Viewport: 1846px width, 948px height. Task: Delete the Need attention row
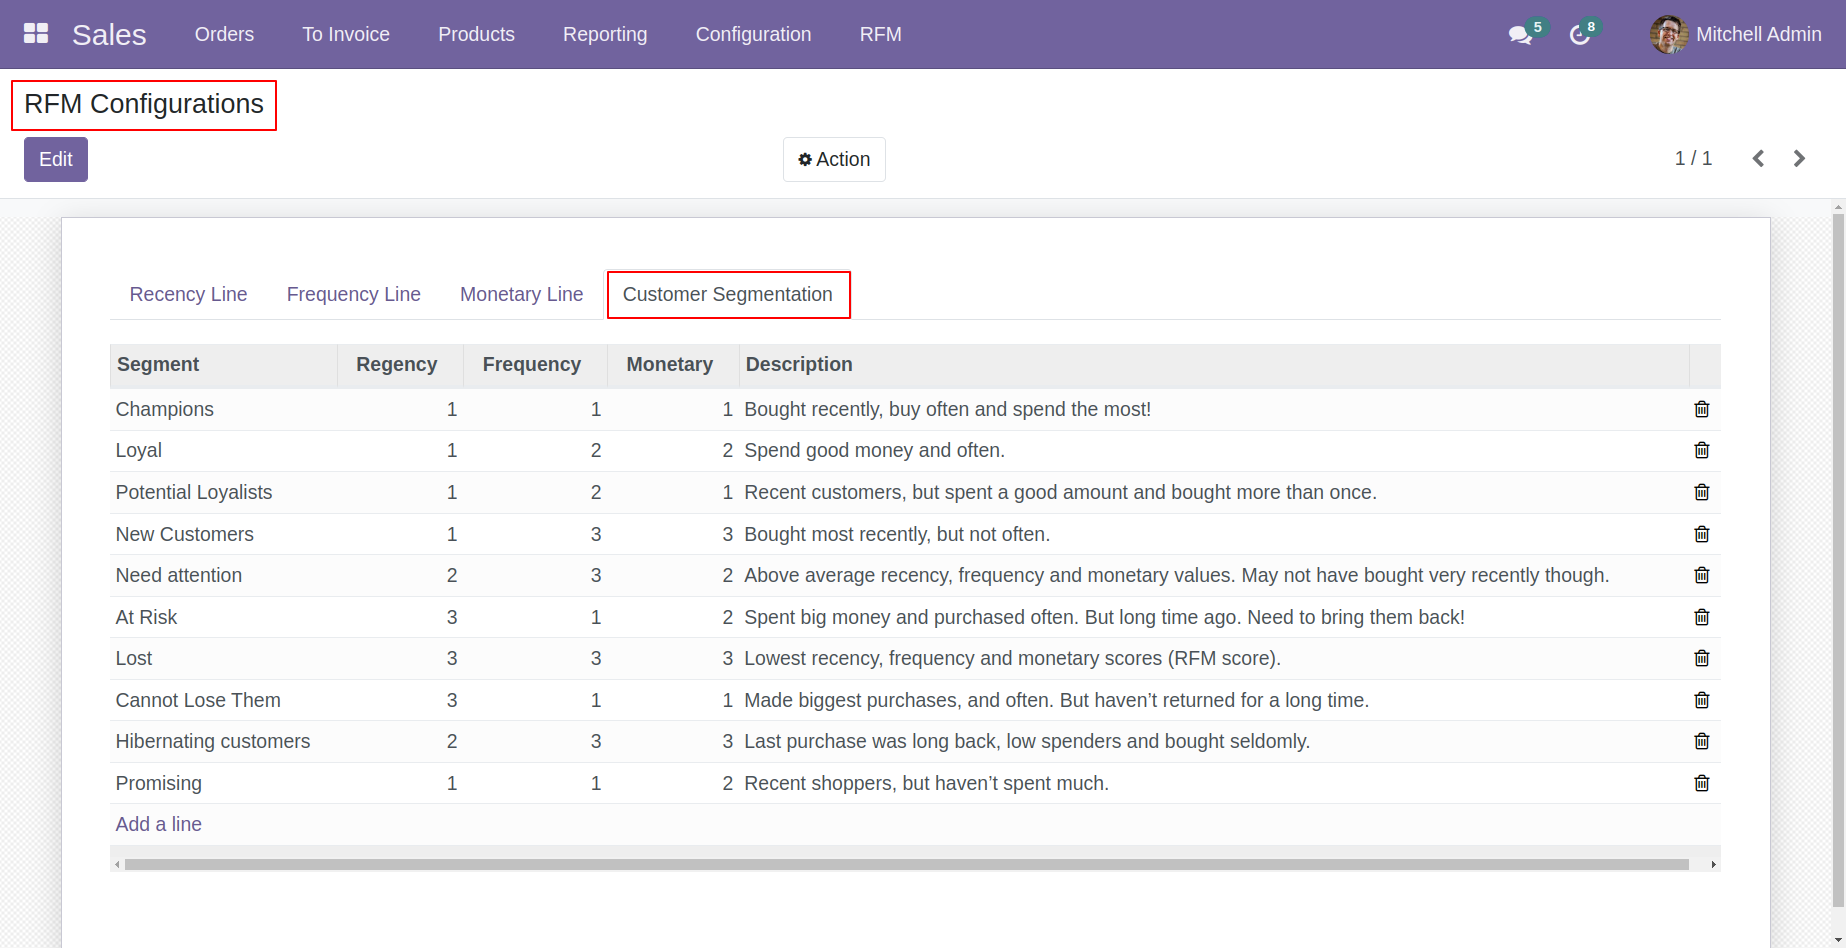tap(1702, 575)
